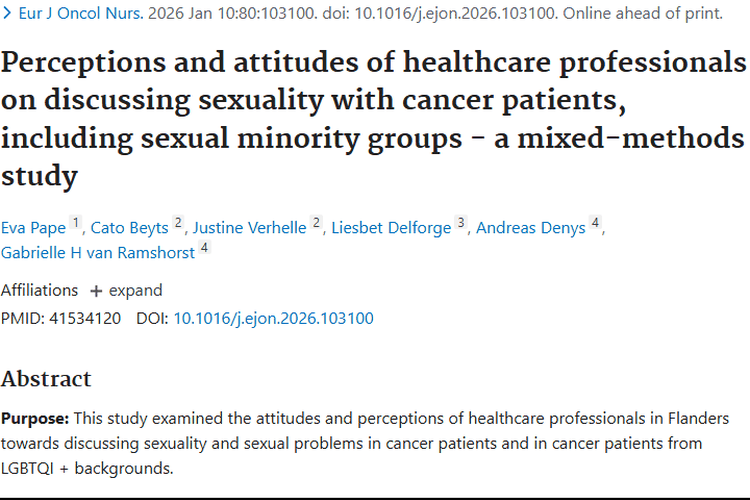The width and height of the screenshot is (750, 500).
Task: Open the DOI link 10.1016/j.ejon.2026.103100
Action: [273, 318]
